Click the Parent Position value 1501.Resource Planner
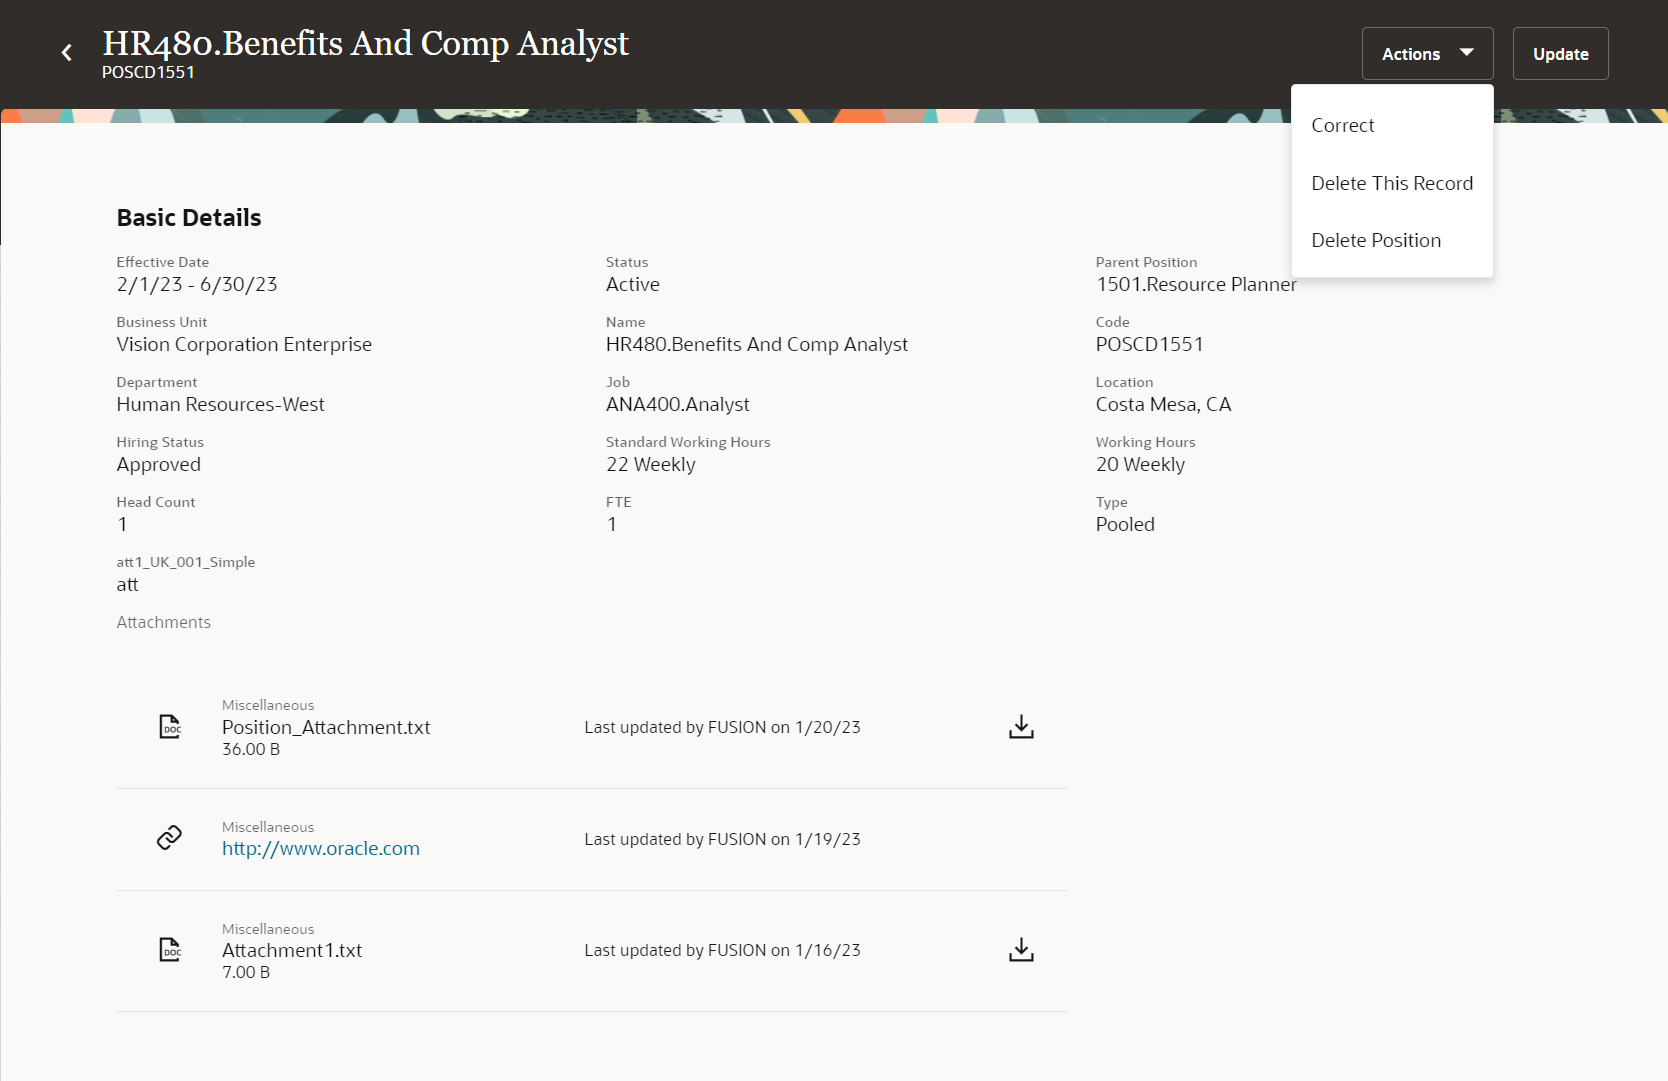 (1196, 285)
